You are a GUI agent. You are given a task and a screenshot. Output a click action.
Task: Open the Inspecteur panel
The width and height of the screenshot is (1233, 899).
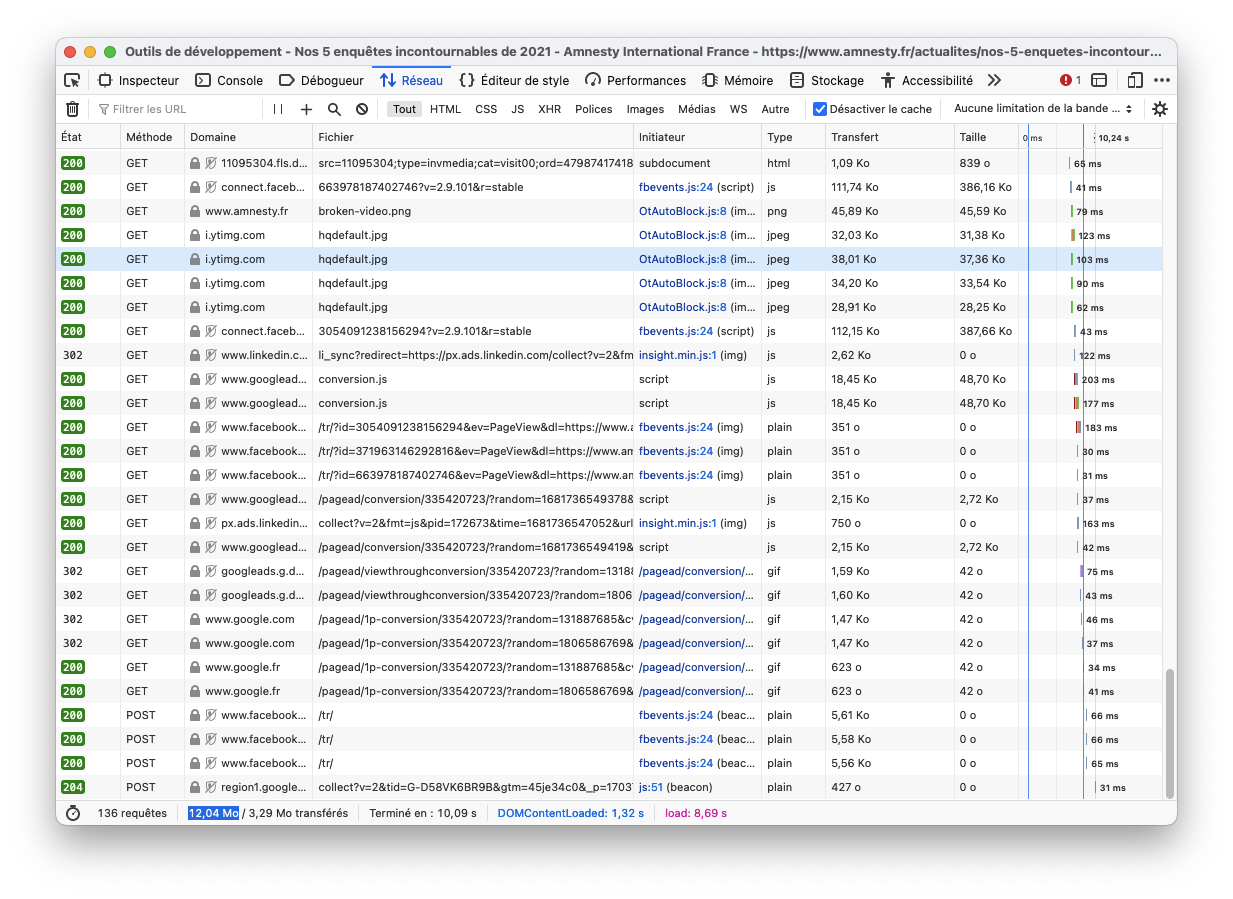click(x=138, y=80)
